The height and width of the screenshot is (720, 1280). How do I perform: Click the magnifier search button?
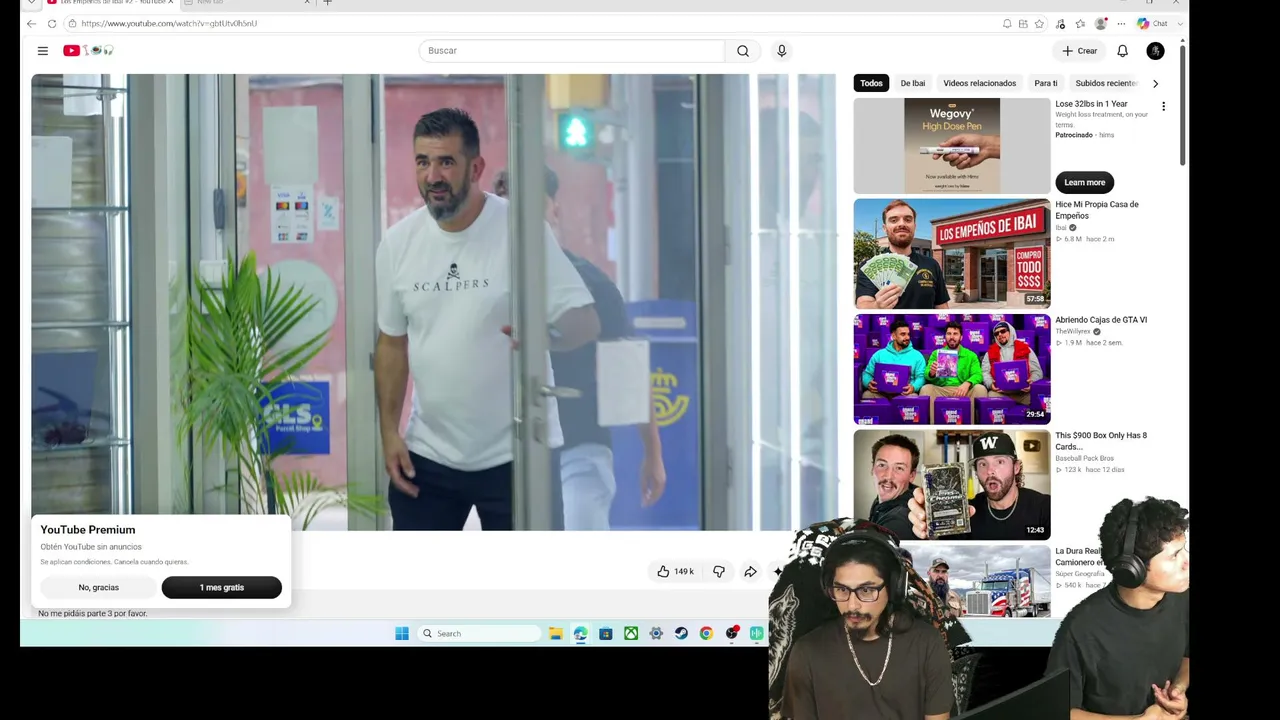[743, 51]
